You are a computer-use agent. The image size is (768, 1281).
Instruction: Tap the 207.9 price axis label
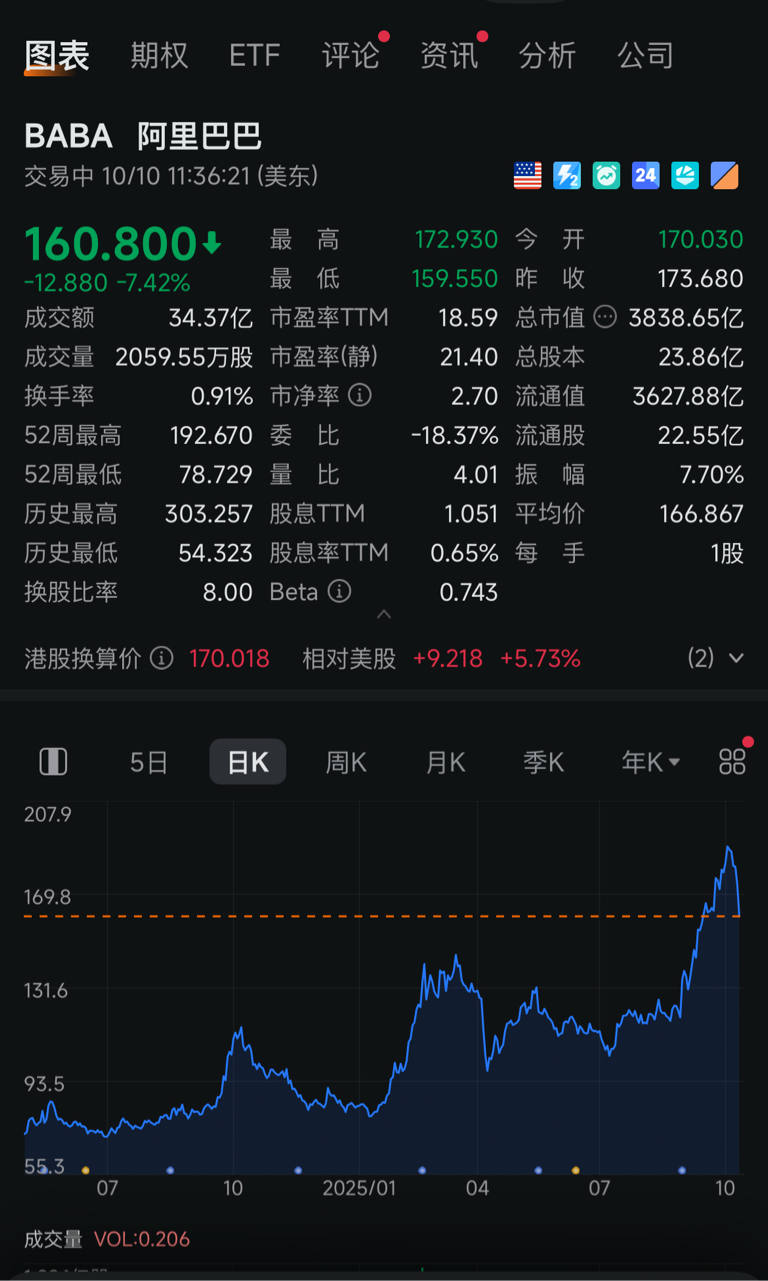coord(48,814)
